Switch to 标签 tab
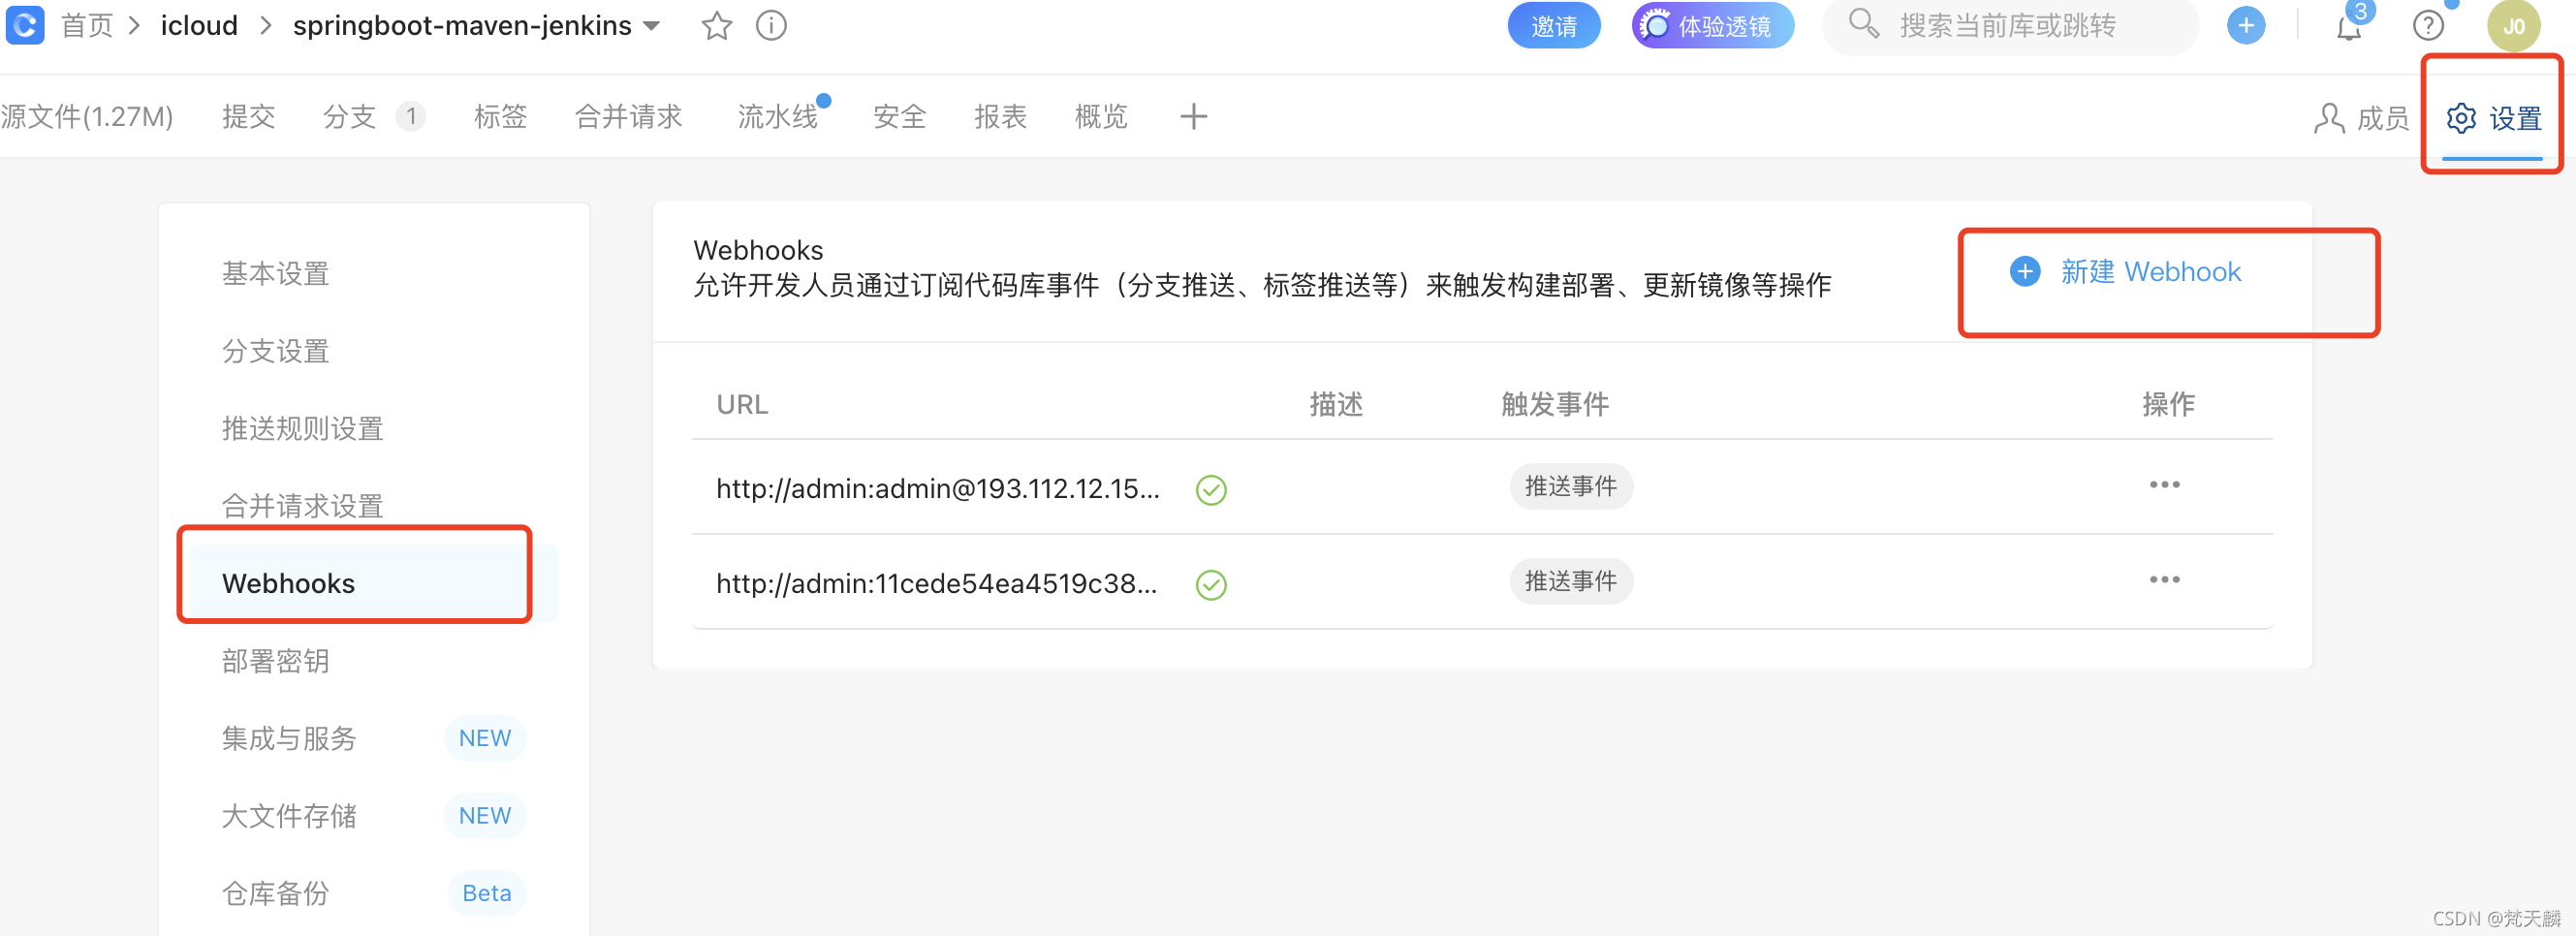Viewport: 2576px width, 936px height. pyautogui.click(x=500, y=117)
